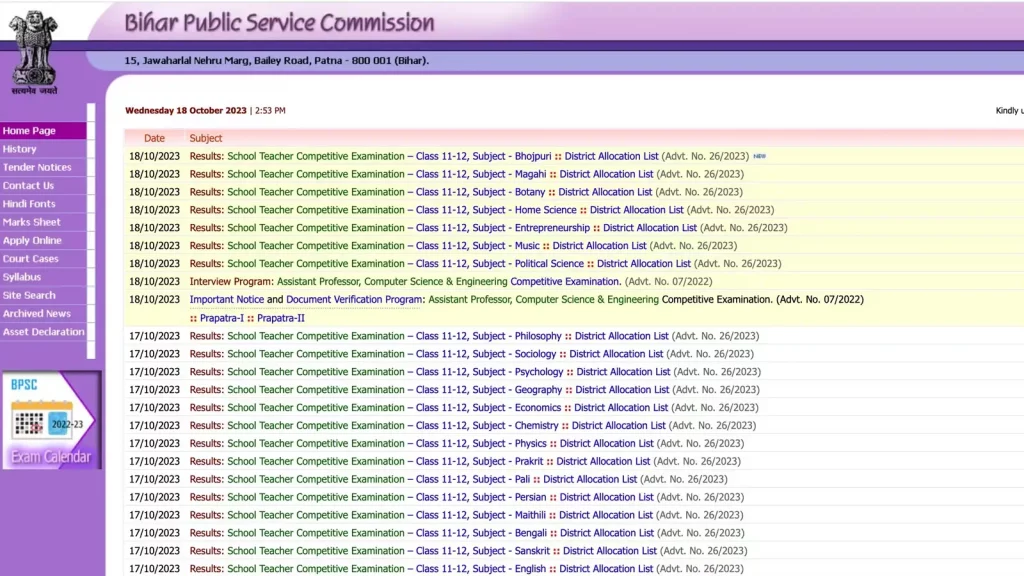Go to the History page
Viewport: 1024px width, 576px height.
[x=43, y=149]
